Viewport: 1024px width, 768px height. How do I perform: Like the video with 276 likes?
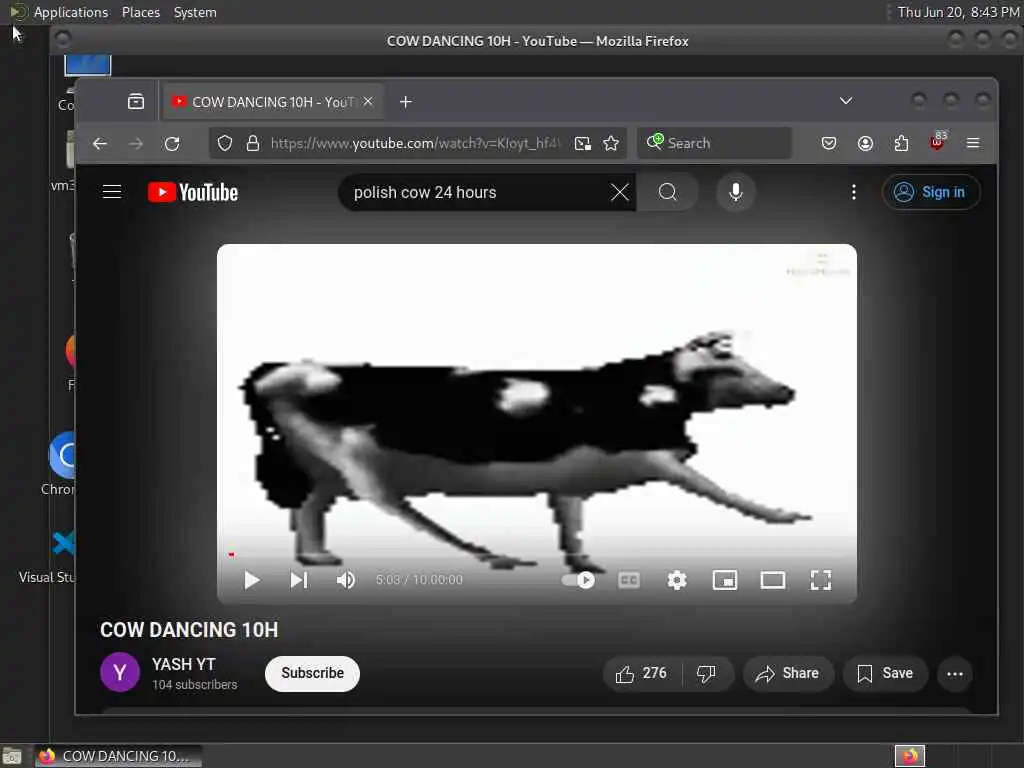point(641,673)
